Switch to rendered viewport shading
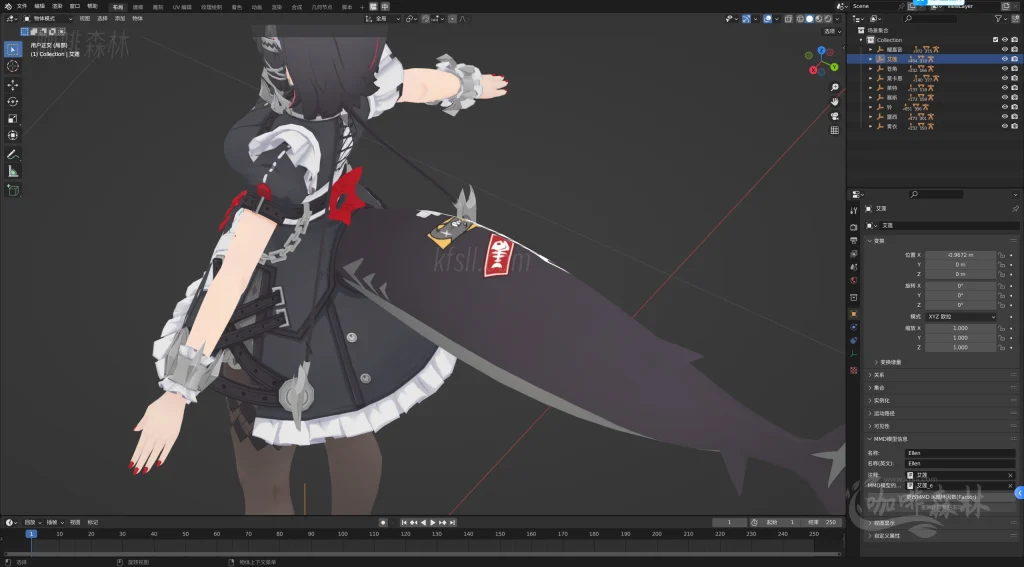Screen dimensions: 1024x567 (x=827, y=19)
